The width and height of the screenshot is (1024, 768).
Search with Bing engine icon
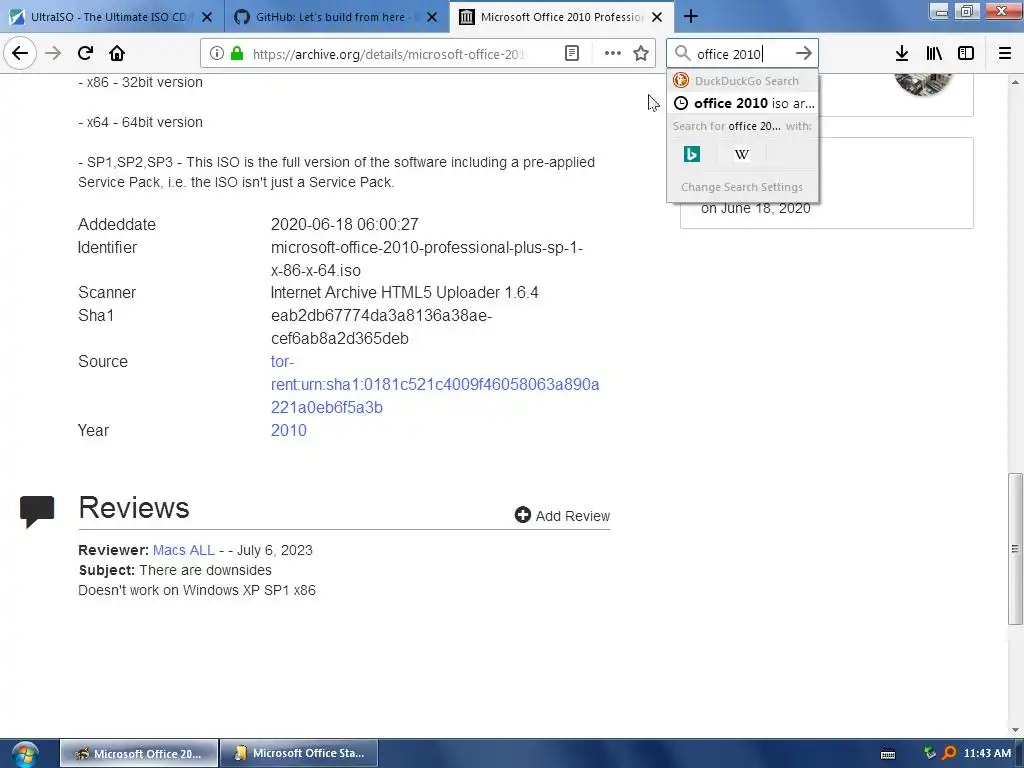[x=692, y=154]
